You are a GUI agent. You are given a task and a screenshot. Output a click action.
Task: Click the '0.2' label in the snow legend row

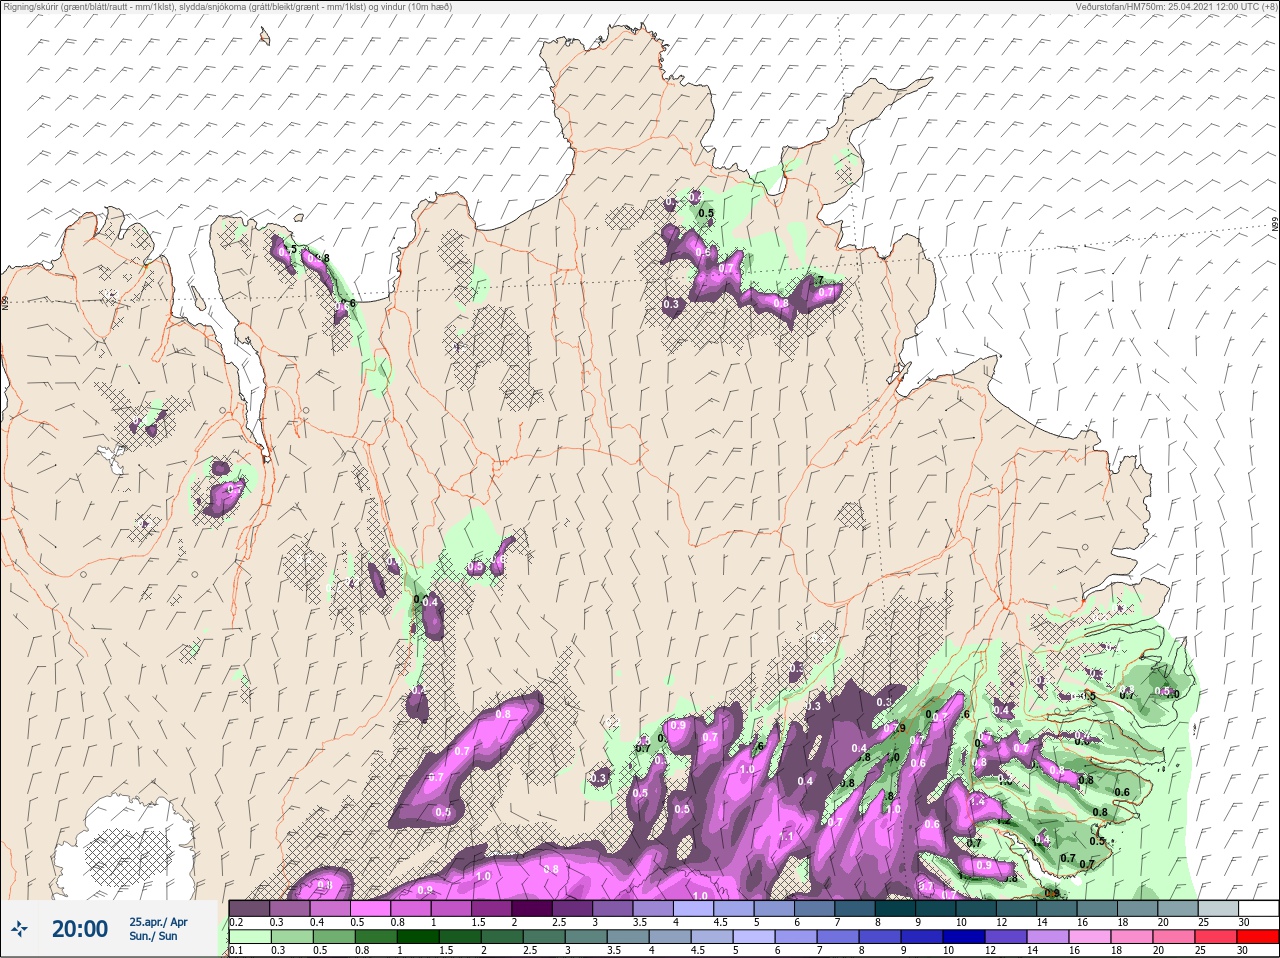pos(236,922)
